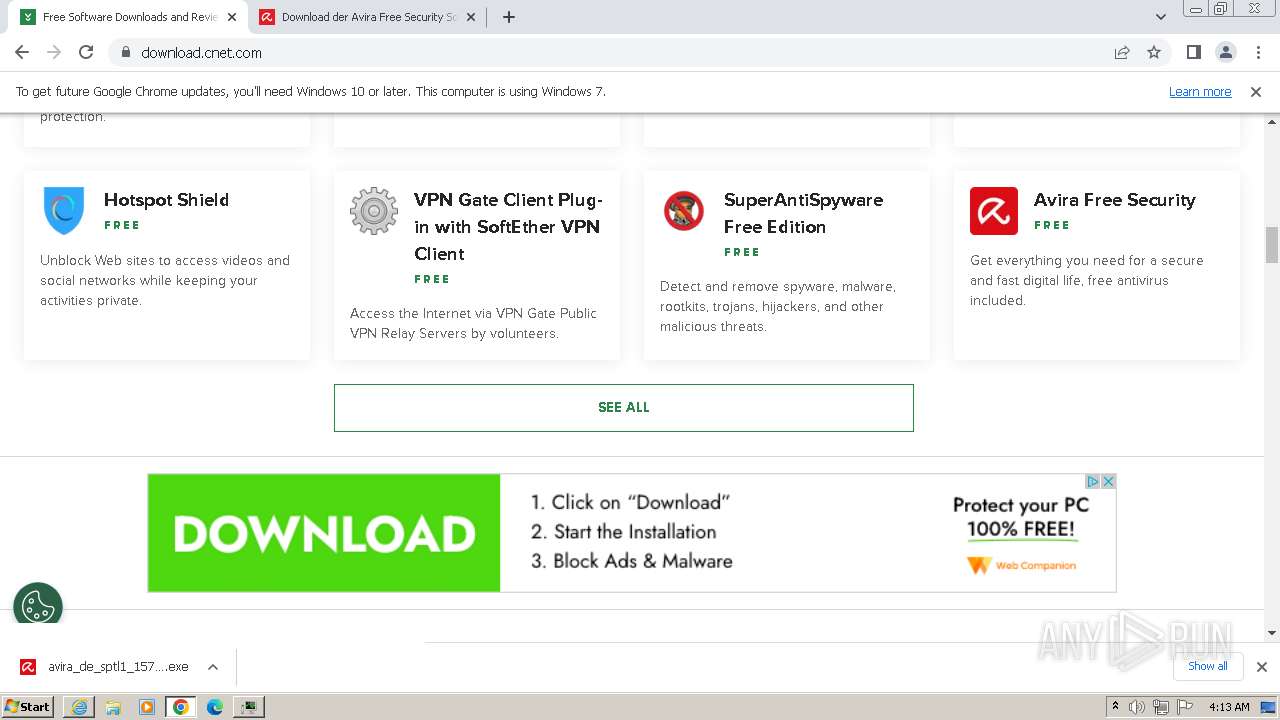
Task: Click the Learn more link
Action: click(x=1200, y=91)
